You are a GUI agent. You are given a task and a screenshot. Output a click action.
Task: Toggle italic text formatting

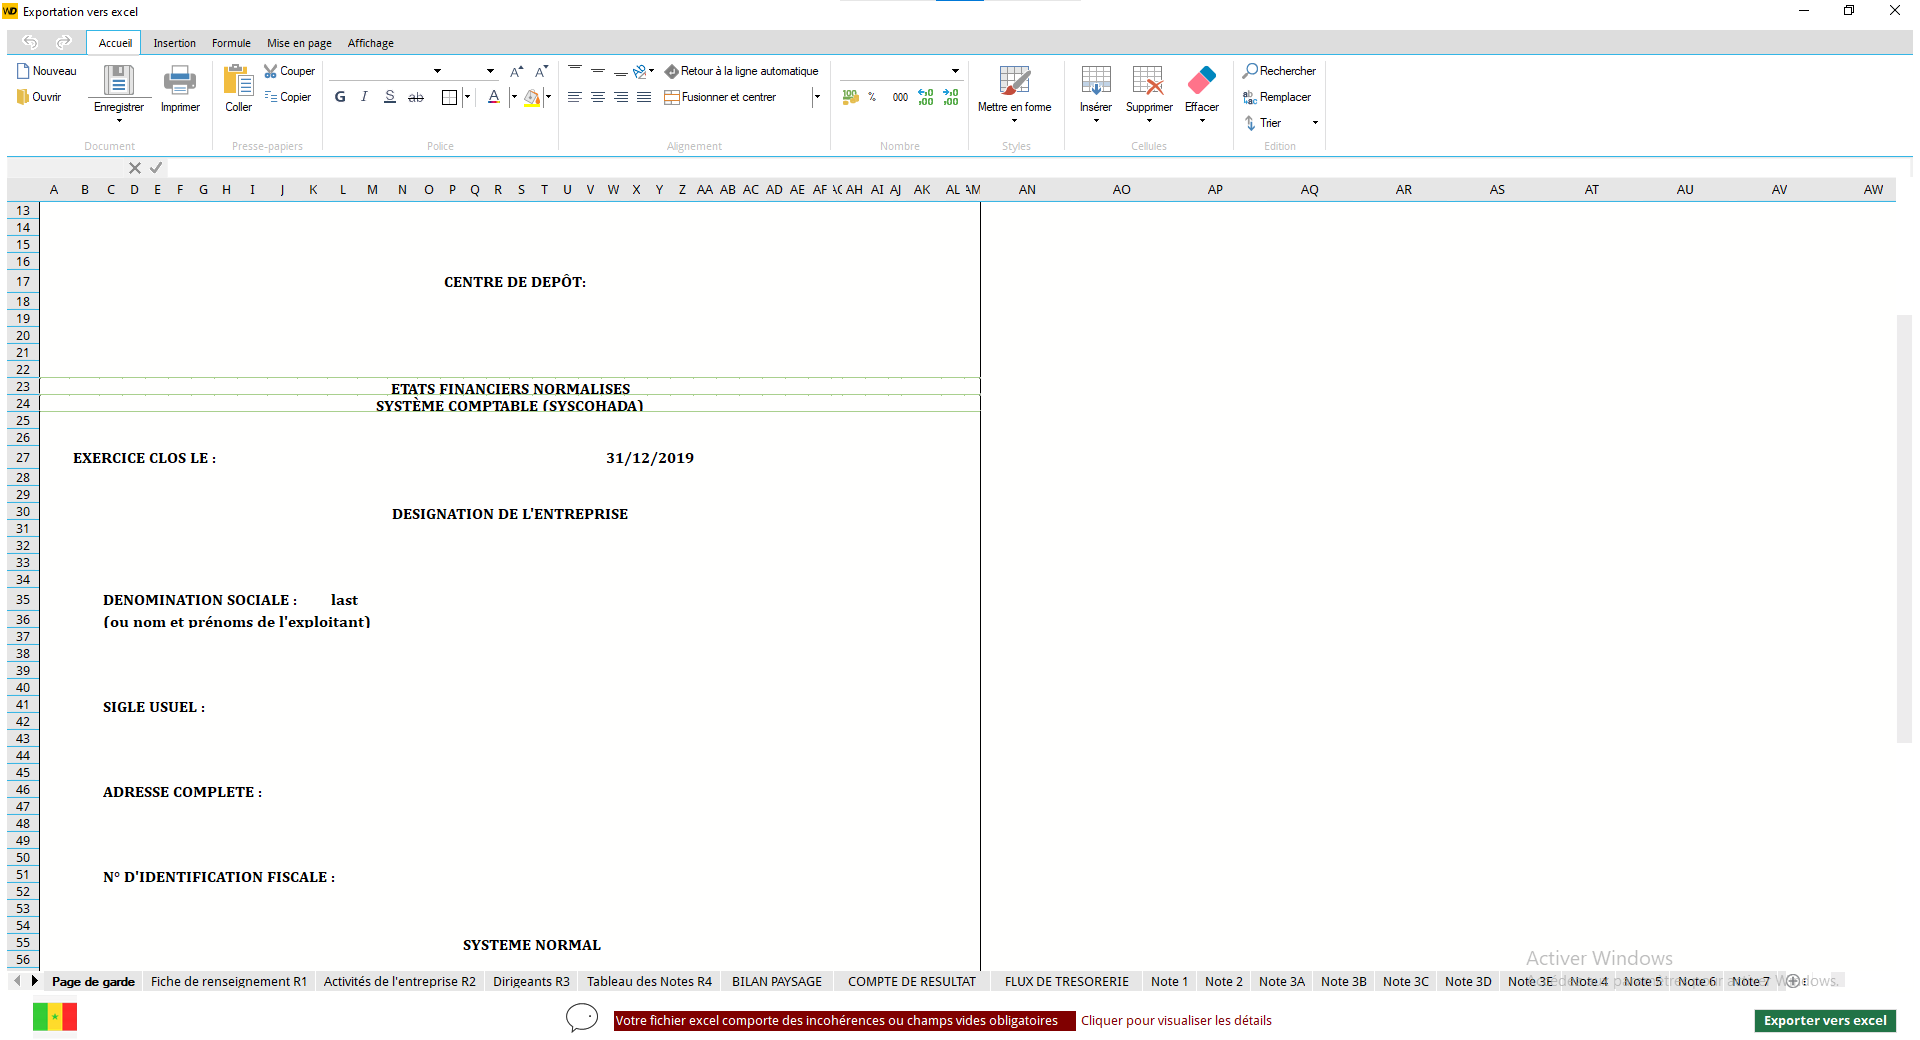pyautogui.click(x=364, y=97)
